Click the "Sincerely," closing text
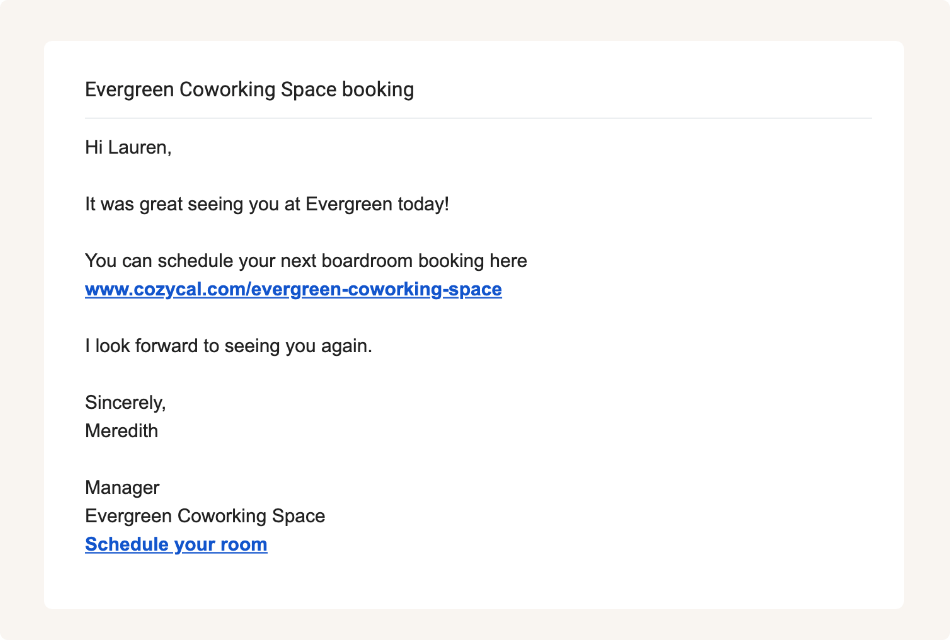This screenshot has width=950, height=640. pyautogui.click(x=125, y=403)
